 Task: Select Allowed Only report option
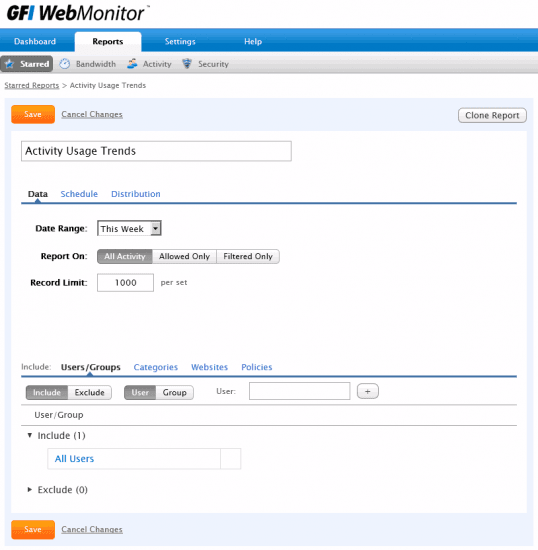point(184,256)
